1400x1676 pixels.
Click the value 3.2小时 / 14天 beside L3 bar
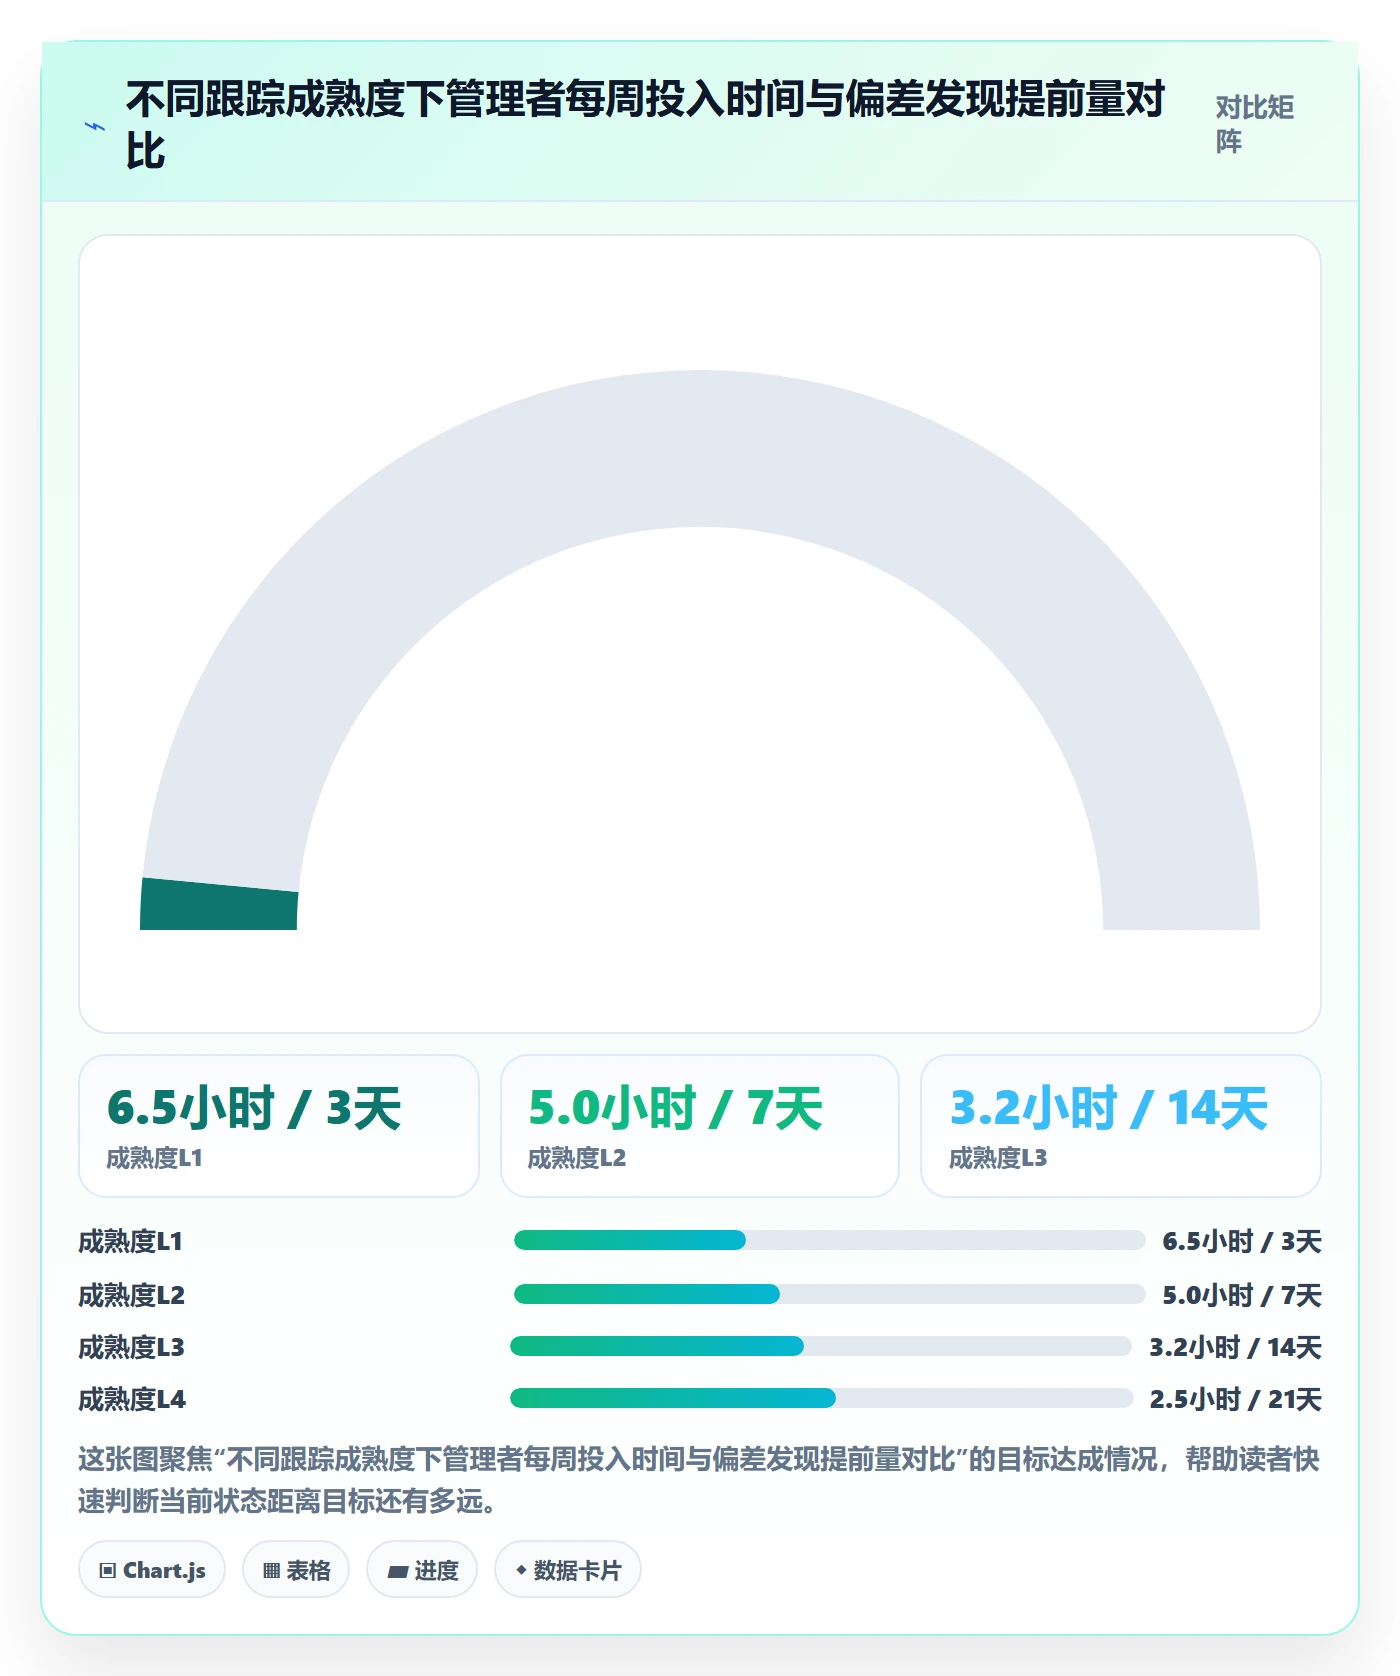click(1236, 1347)
